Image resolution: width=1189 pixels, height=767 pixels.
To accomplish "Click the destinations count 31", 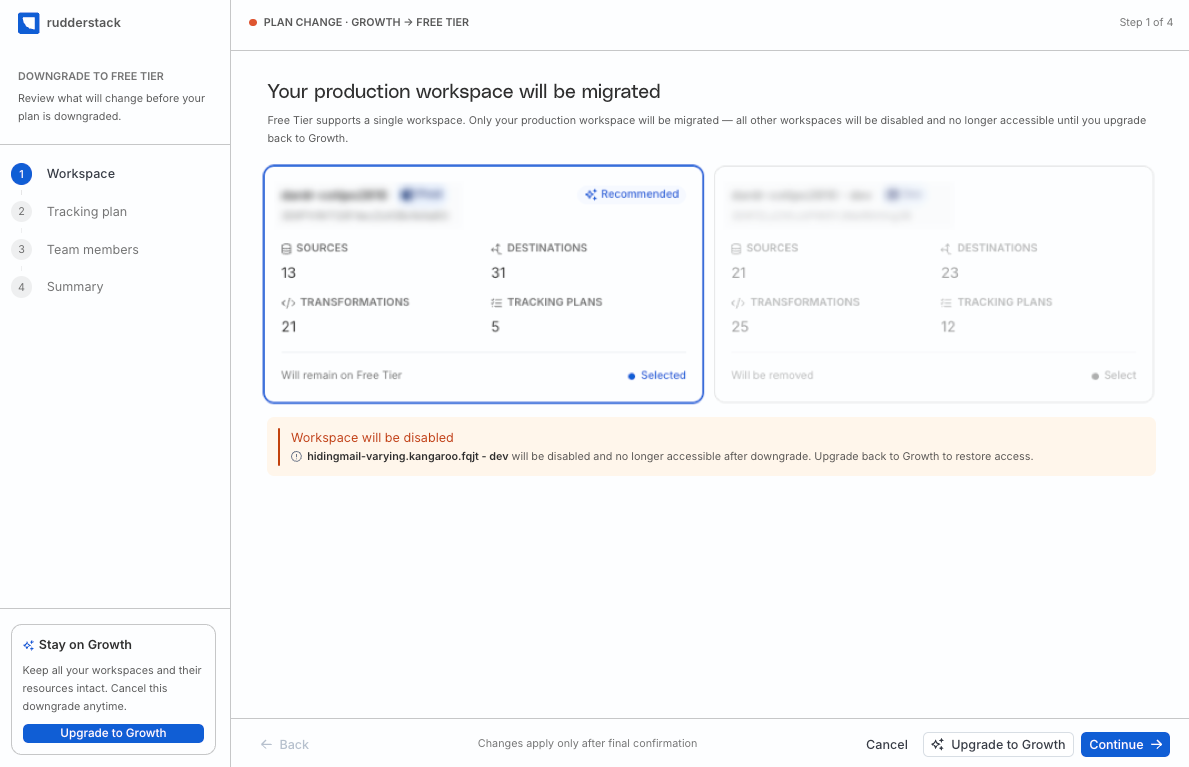I will (498, 273).
